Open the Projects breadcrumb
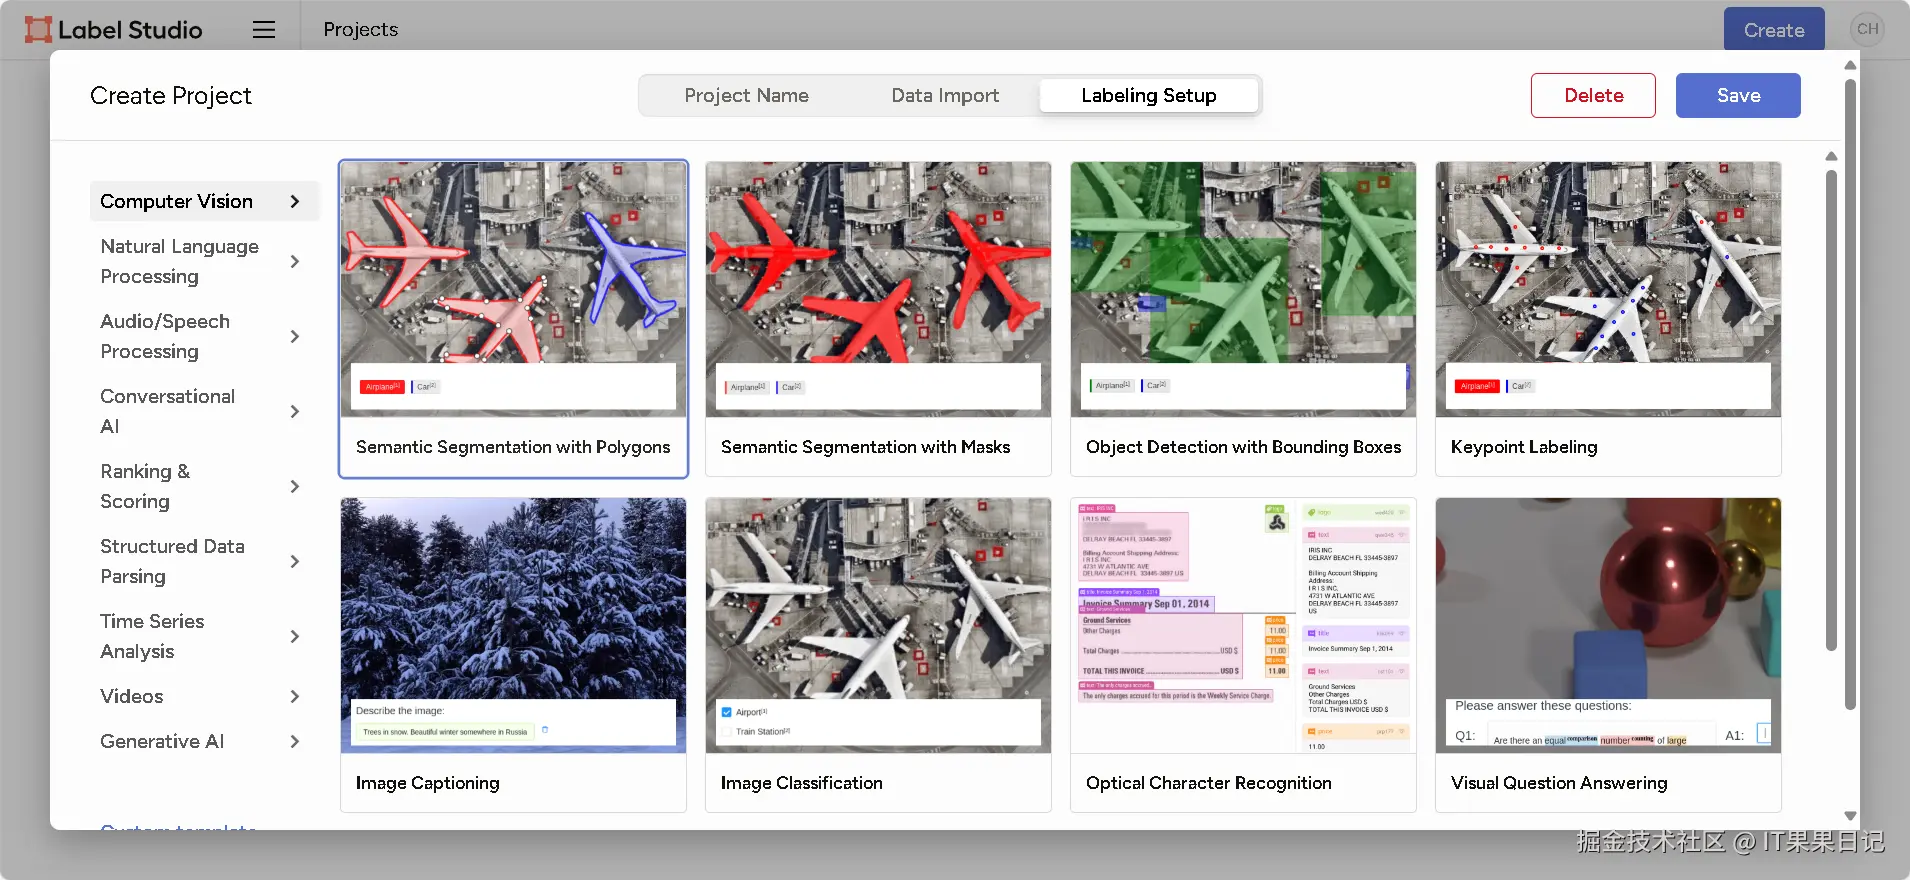 tap(361, 30)
